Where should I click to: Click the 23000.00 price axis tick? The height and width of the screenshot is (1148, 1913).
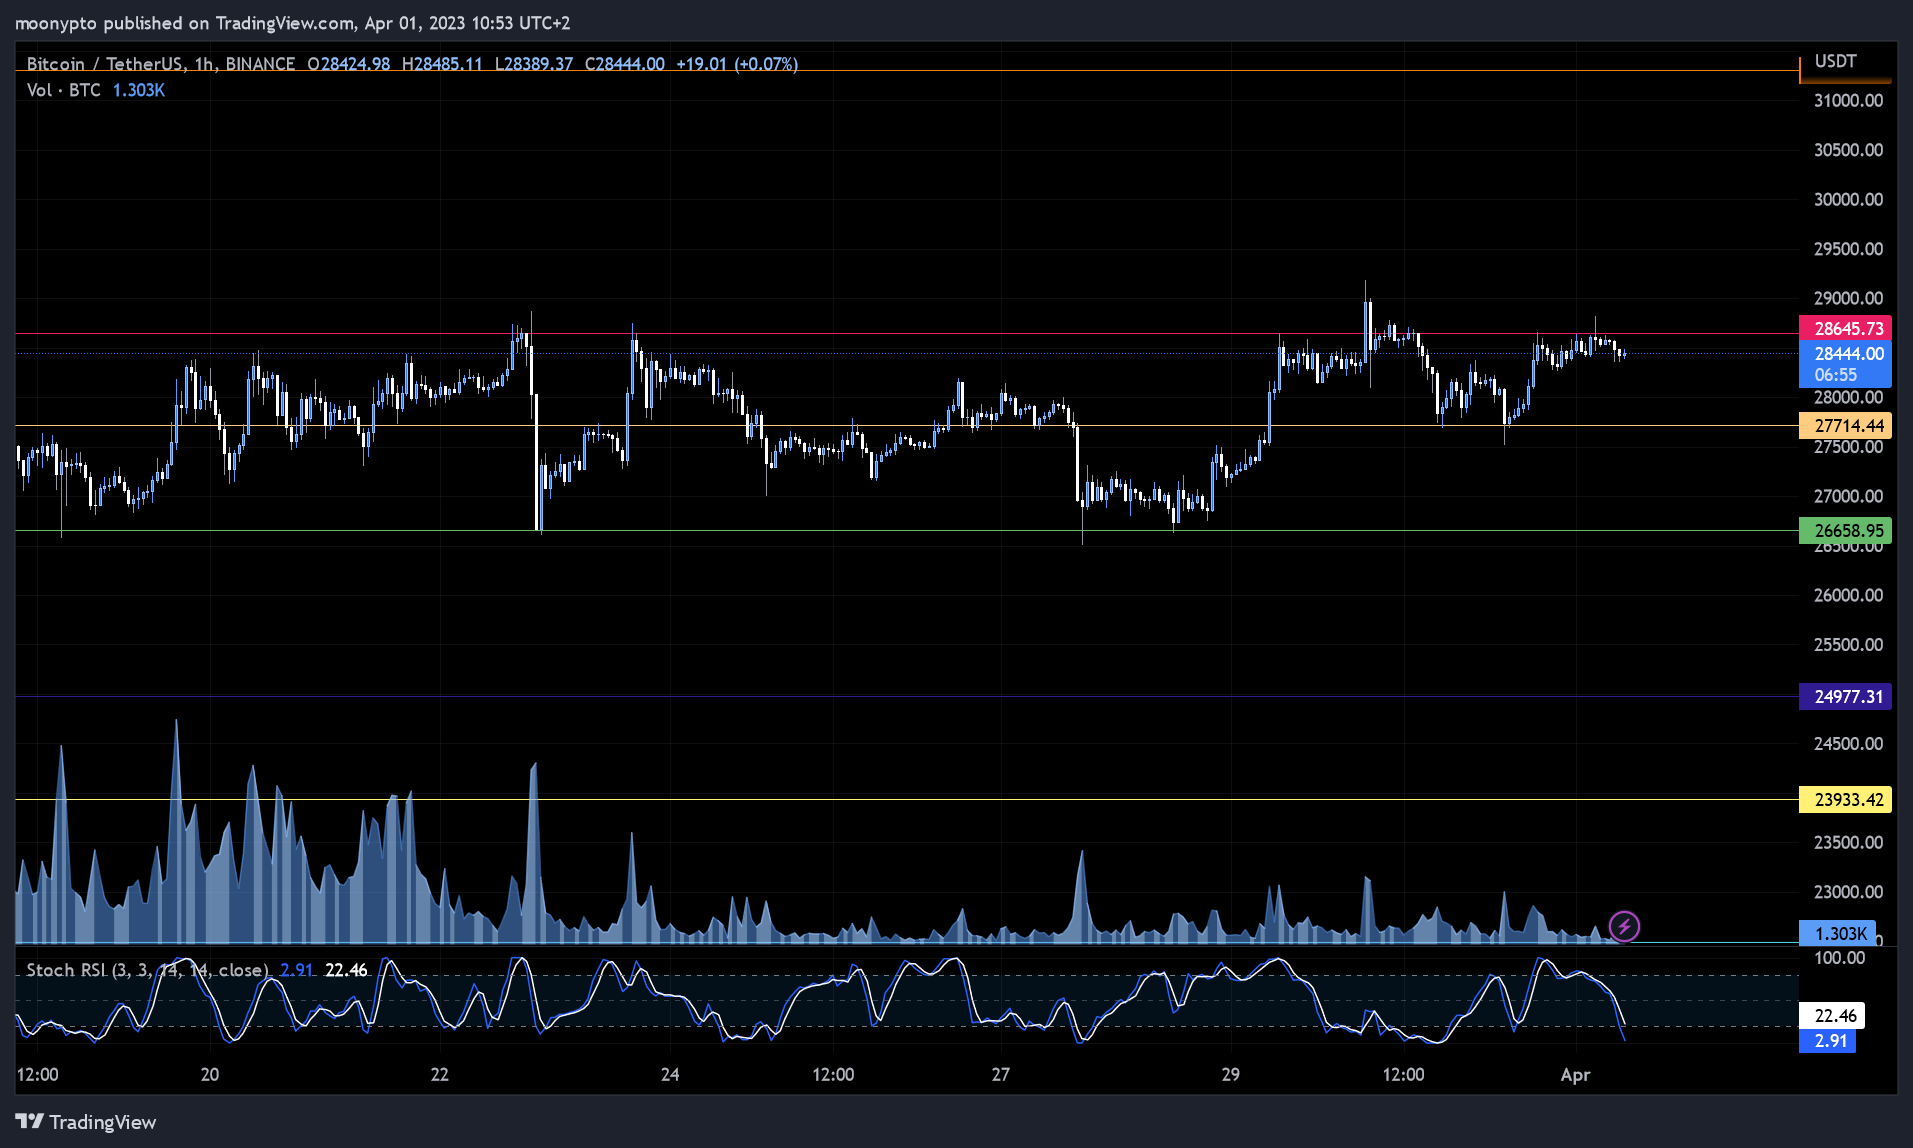click(1848, 891)
